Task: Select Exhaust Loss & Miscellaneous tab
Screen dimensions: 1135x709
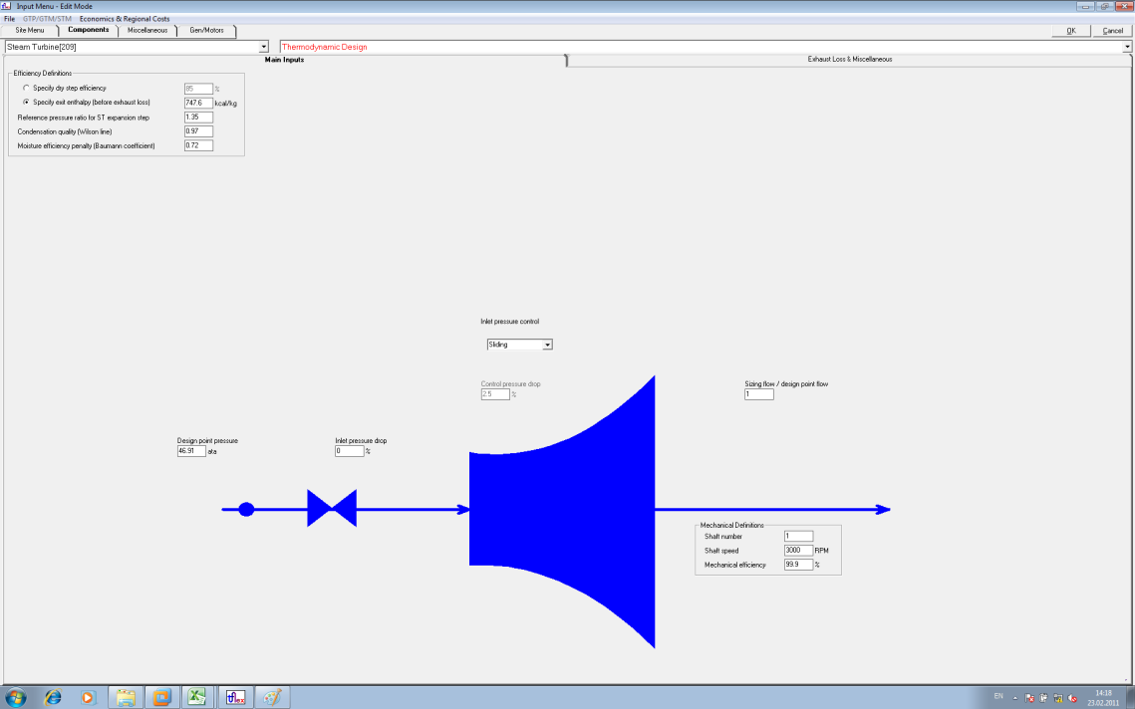Action: click(850, 59)
